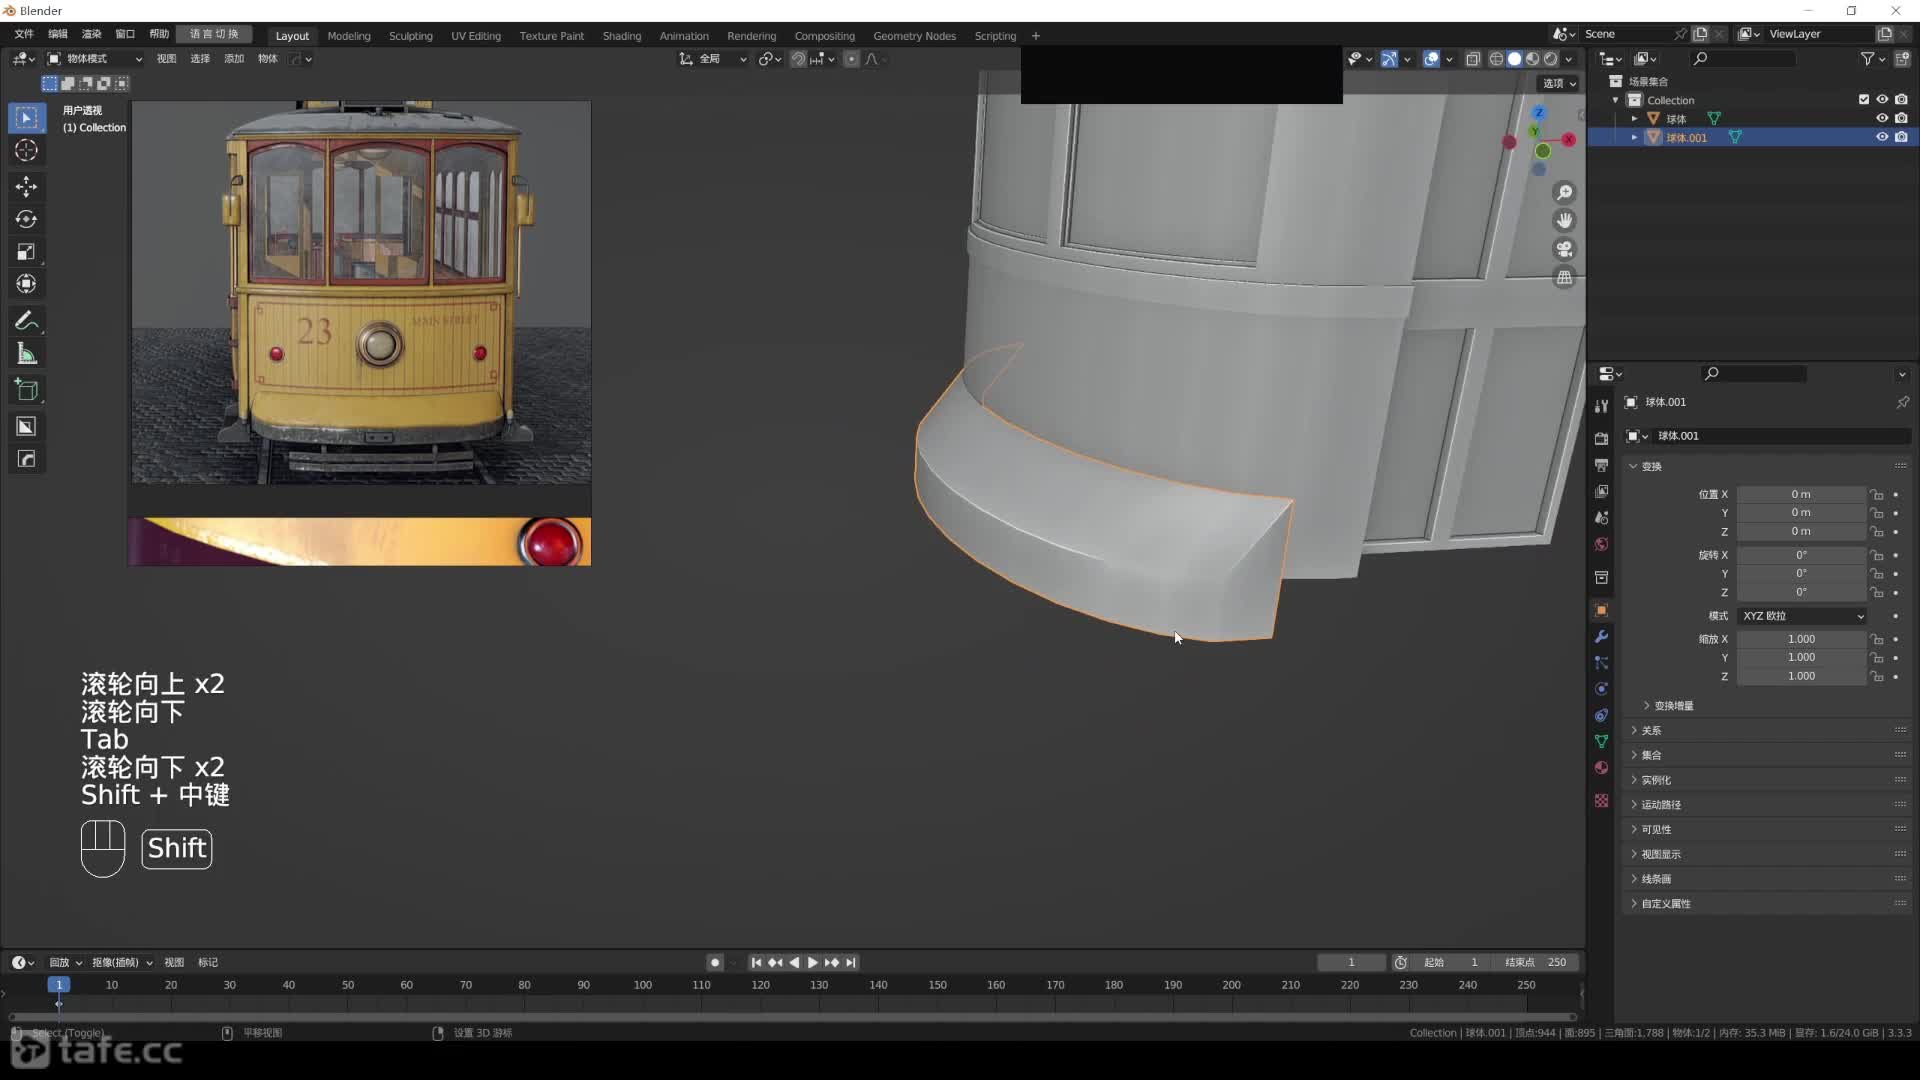Select the Annotate pencil tool
Screen dimensions: 1920x1080
pyautogui.click(x=27, y=321)
